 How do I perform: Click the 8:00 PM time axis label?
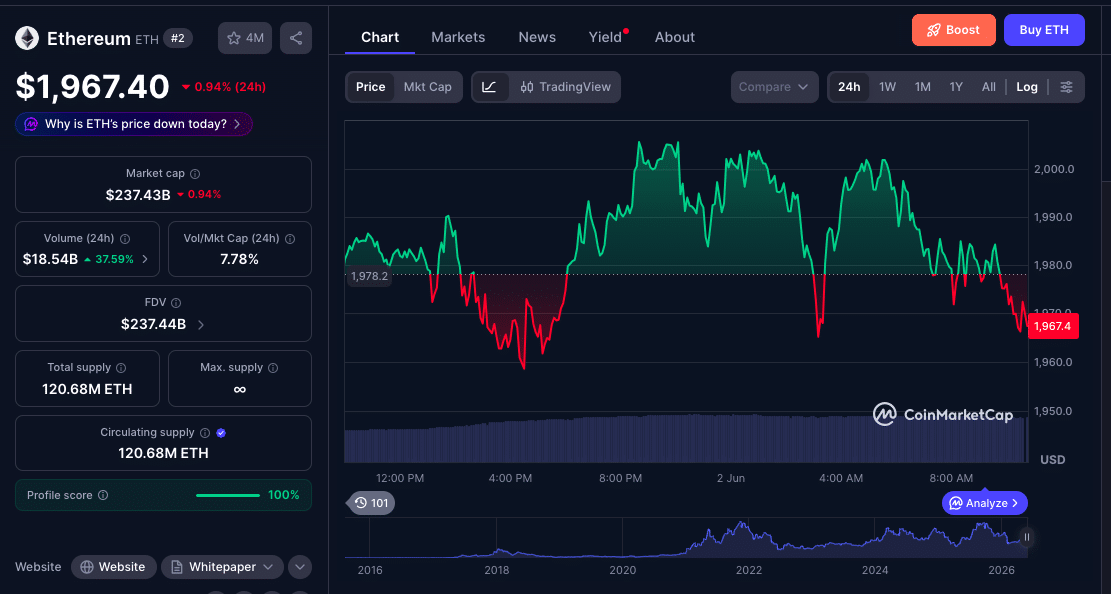[621, 478]
